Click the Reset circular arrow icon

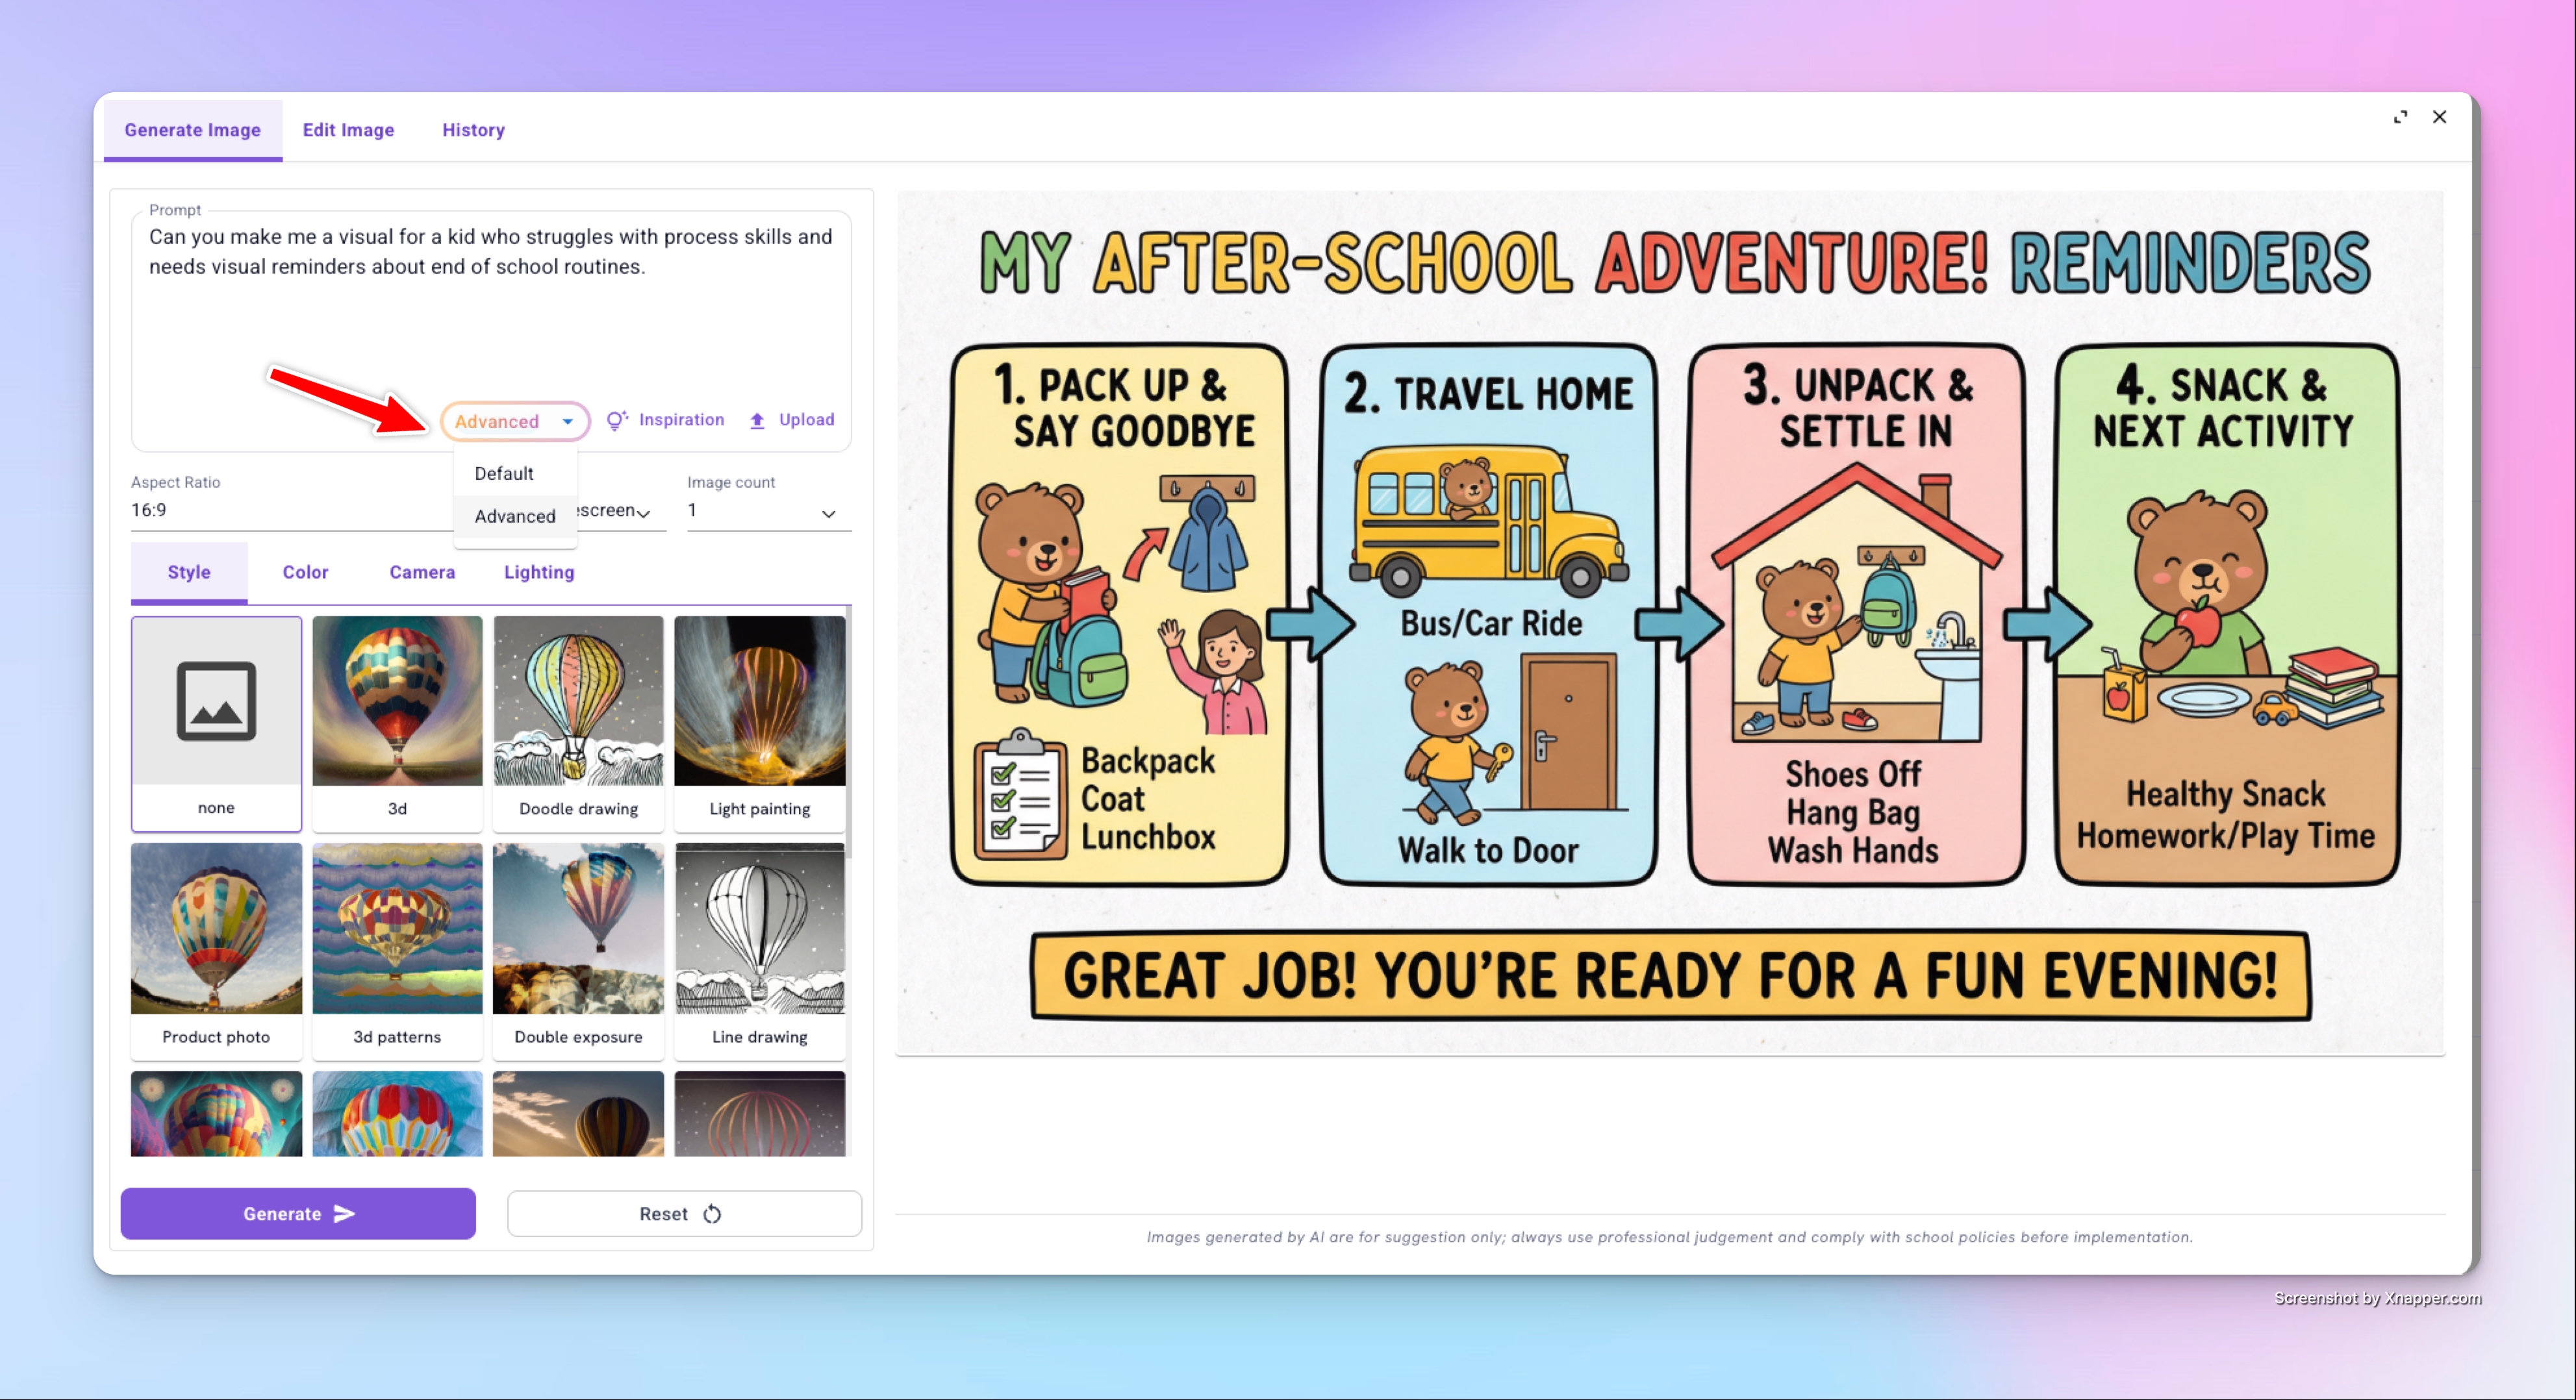712,1214
